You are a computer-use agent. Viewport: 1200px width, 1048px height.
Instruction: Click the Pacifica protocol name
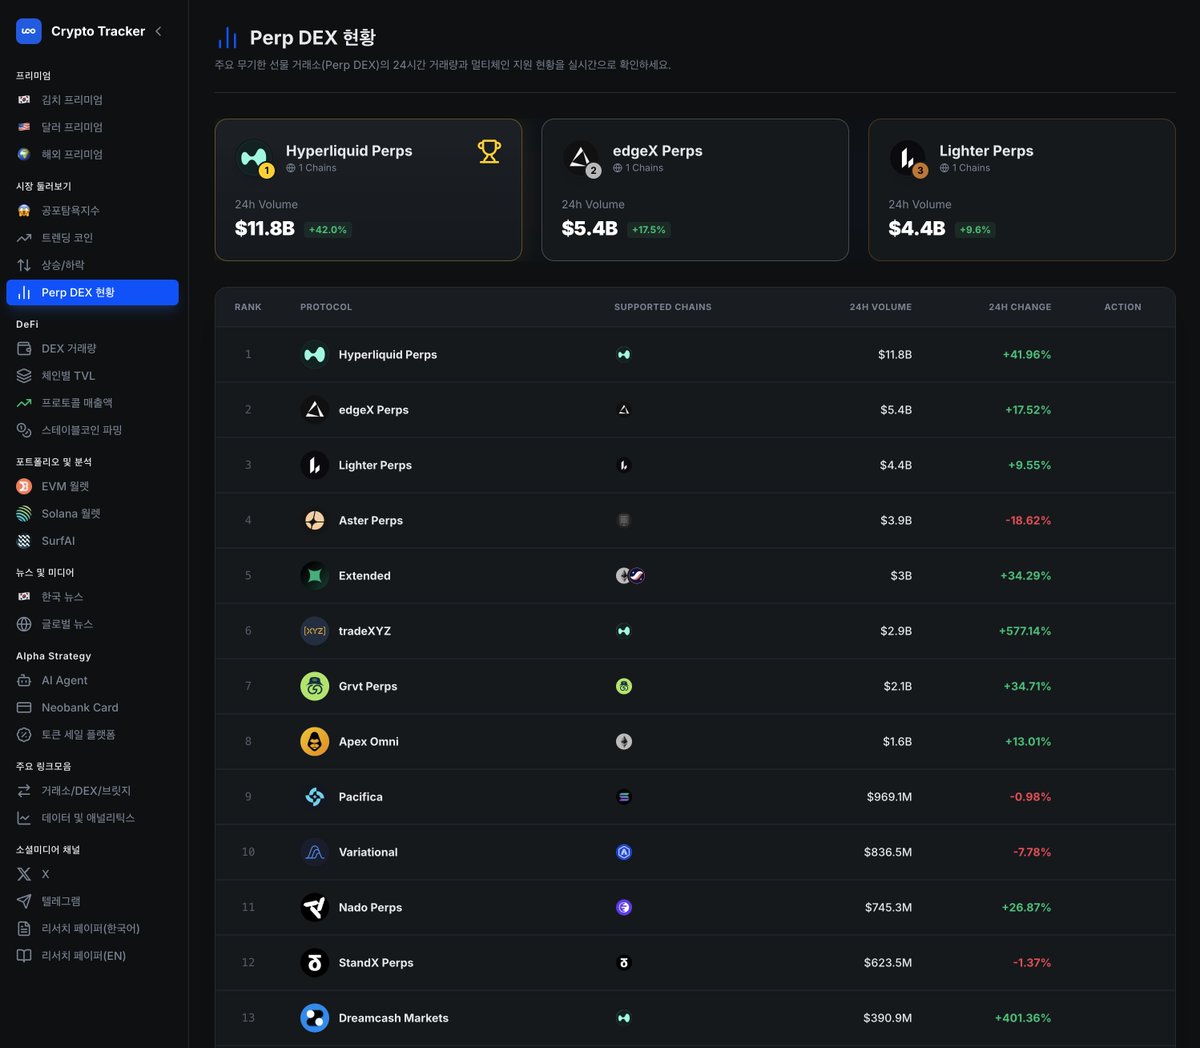[x=361, y=797]
